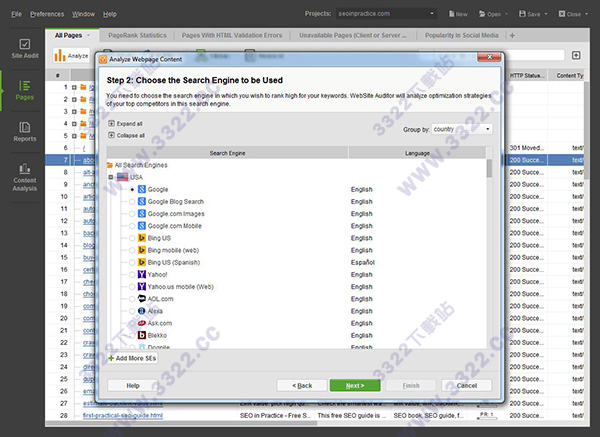Screen dimensions: 600x437
Task: Click the Blekko engine icon
Action: (142, 335)
